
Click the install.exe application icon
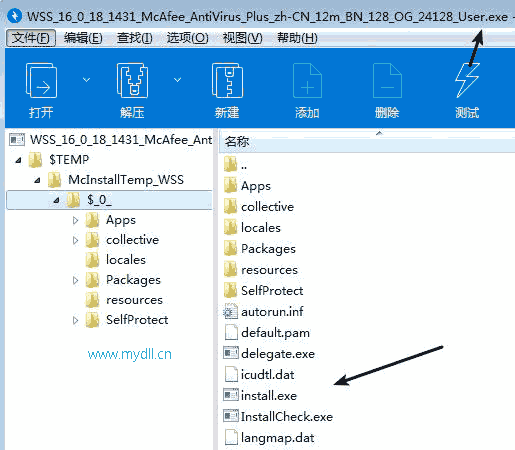pos(231,395)
